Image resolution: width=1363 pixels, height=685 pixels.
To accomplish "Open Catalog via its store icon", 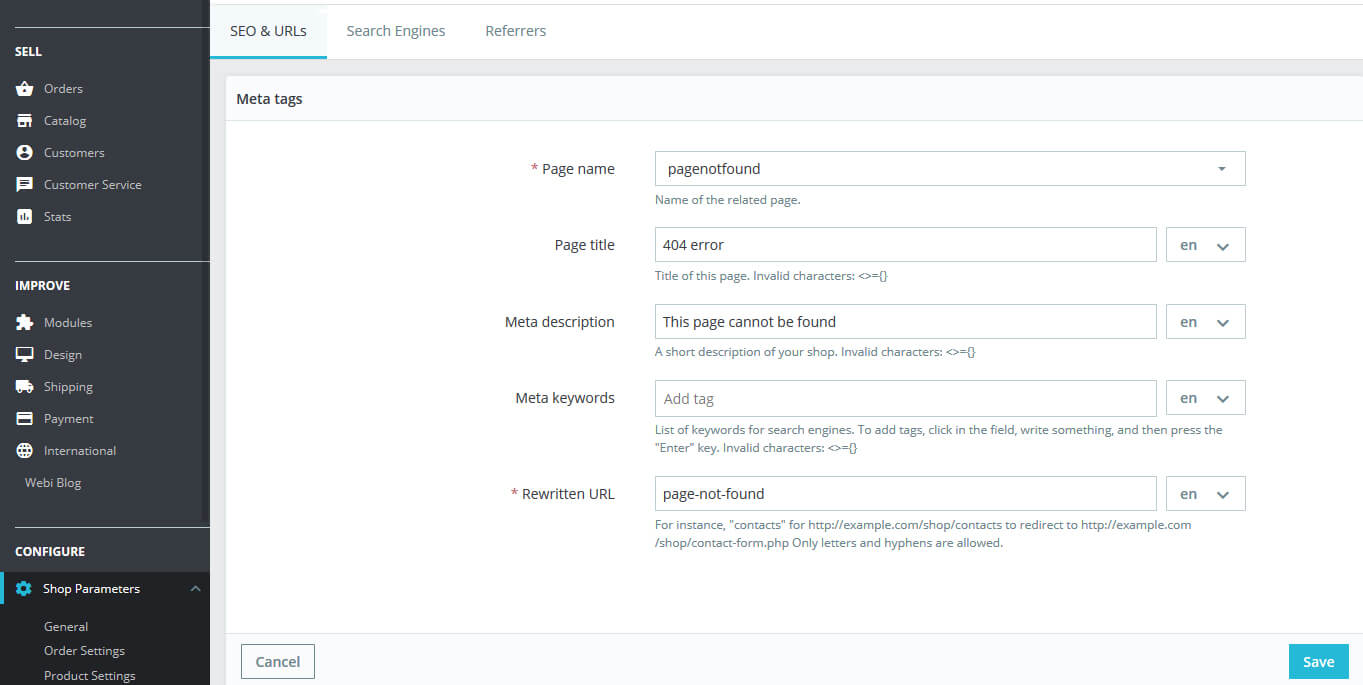I will [x=25, y=121].
